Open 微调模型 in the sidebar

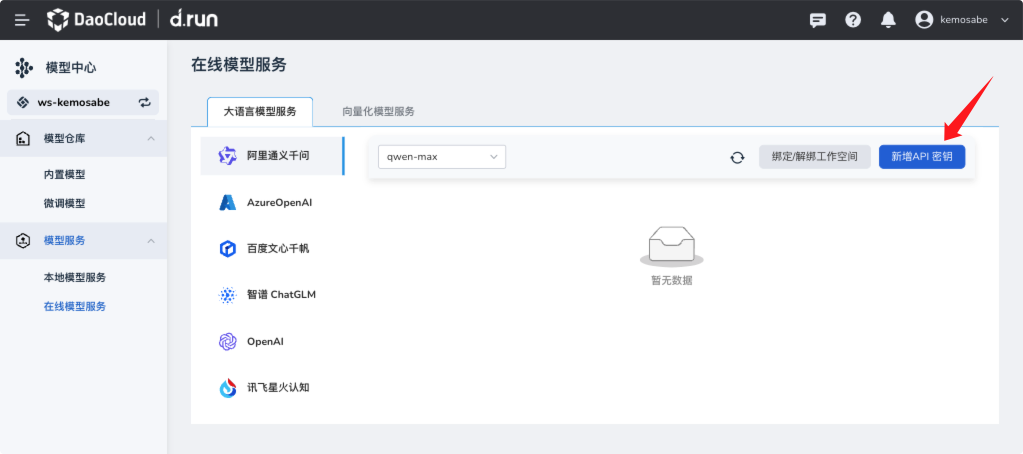(x=65, y=204)
